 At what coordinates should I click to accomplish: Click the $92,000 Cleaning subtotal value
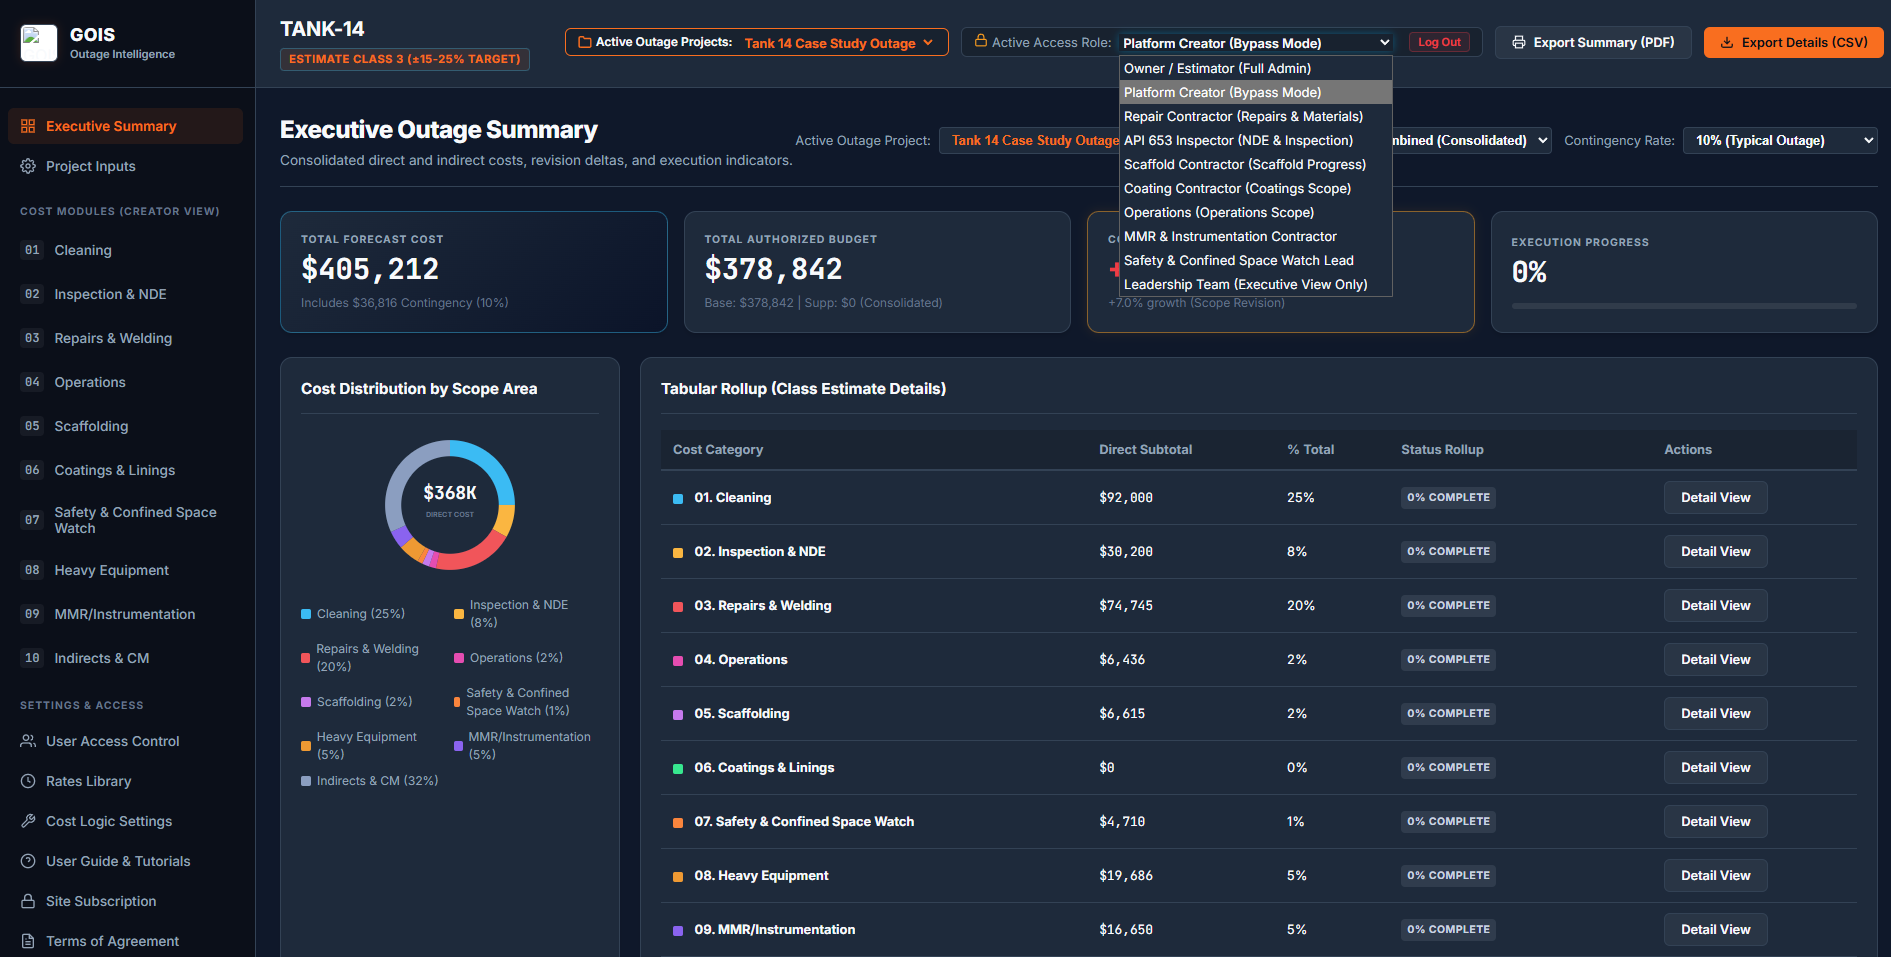[1126, 497]
